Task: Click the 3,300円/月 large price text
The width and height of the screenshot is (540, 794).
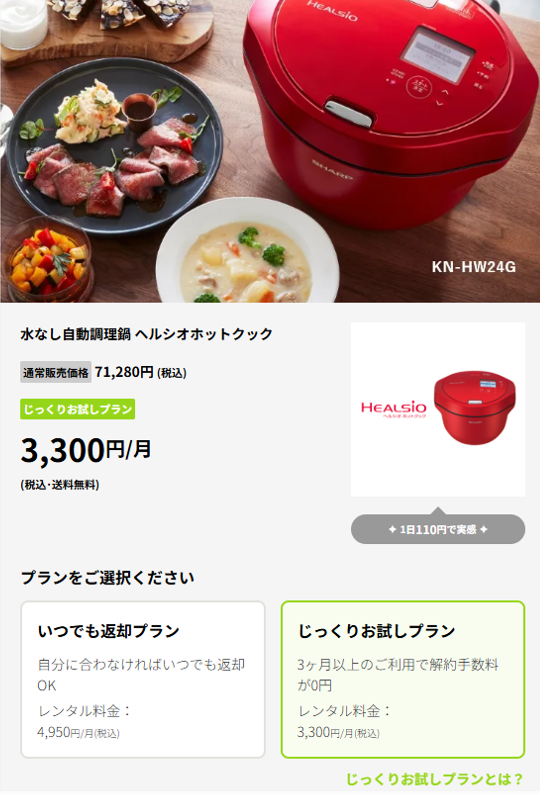Action: tap(86, 450)
